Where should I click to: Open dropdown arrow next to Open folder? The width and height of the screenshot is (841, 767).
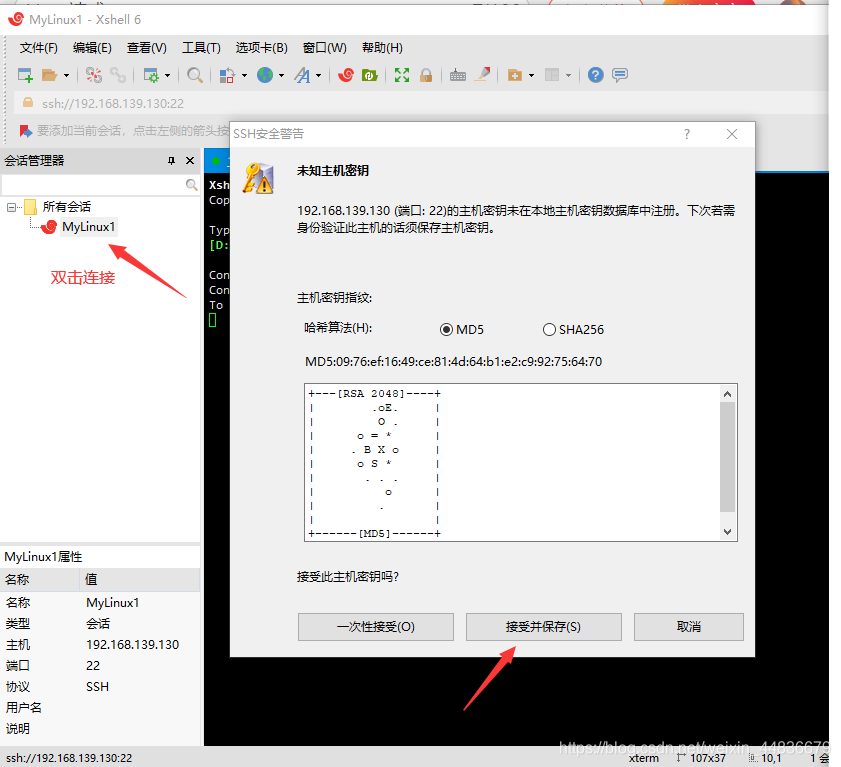[x=67, y=76]
